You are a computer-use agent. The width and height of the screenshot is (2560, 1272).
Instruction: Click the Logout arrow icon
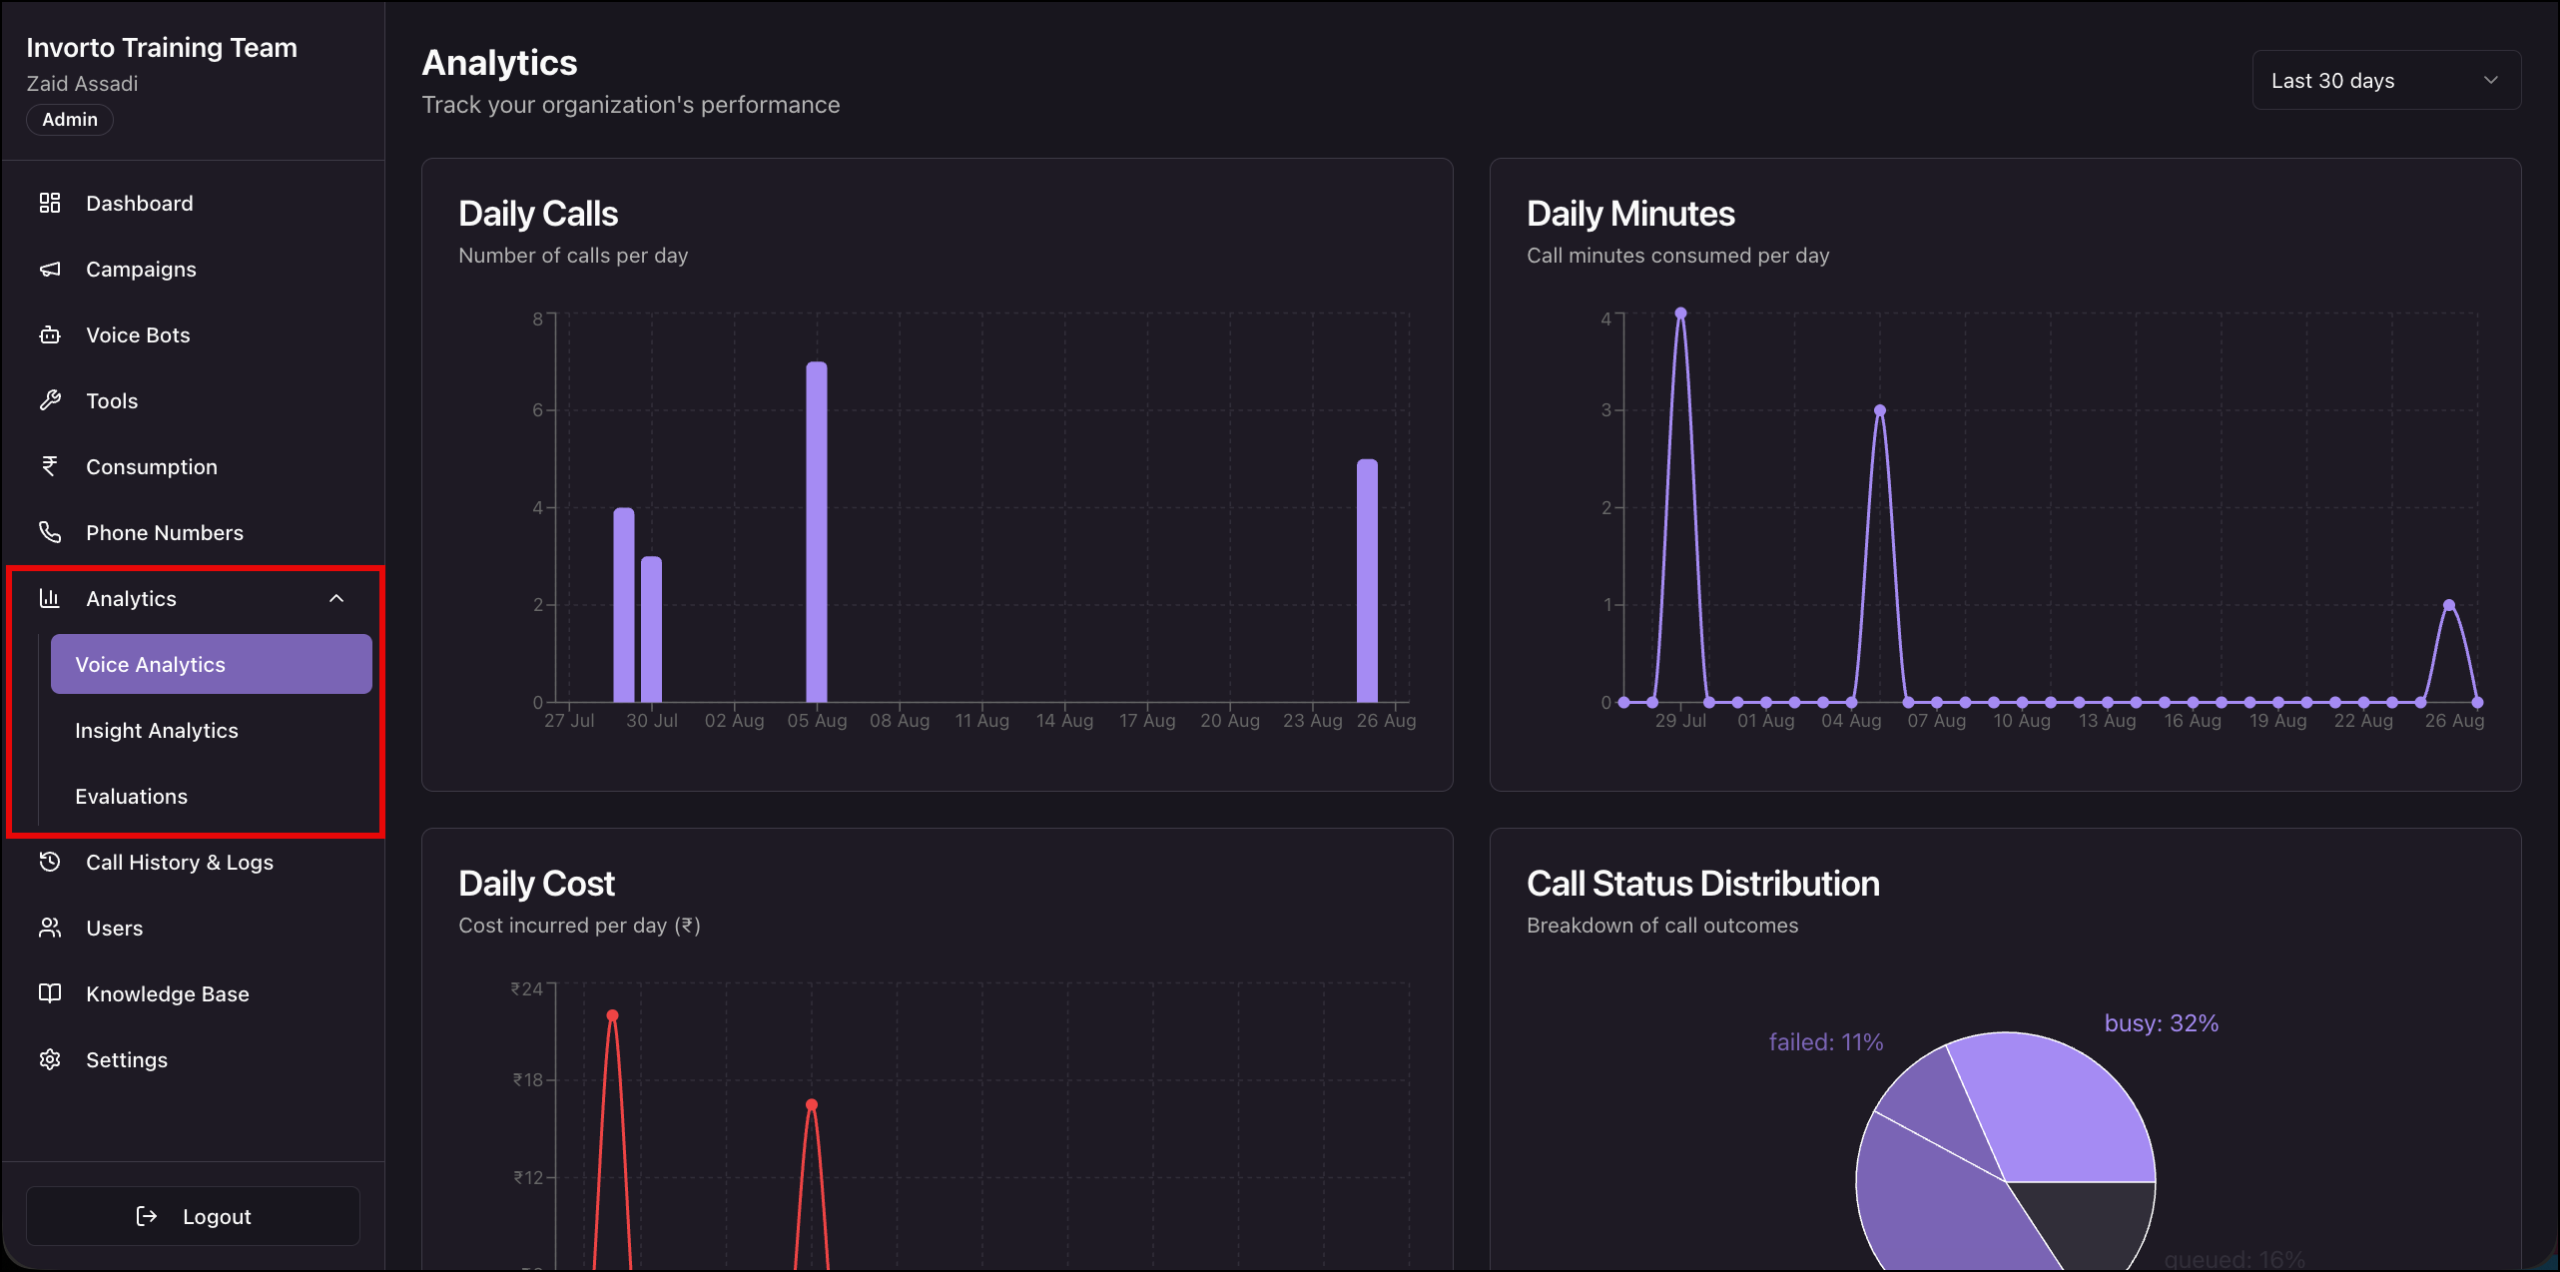tap(147, 1216)
